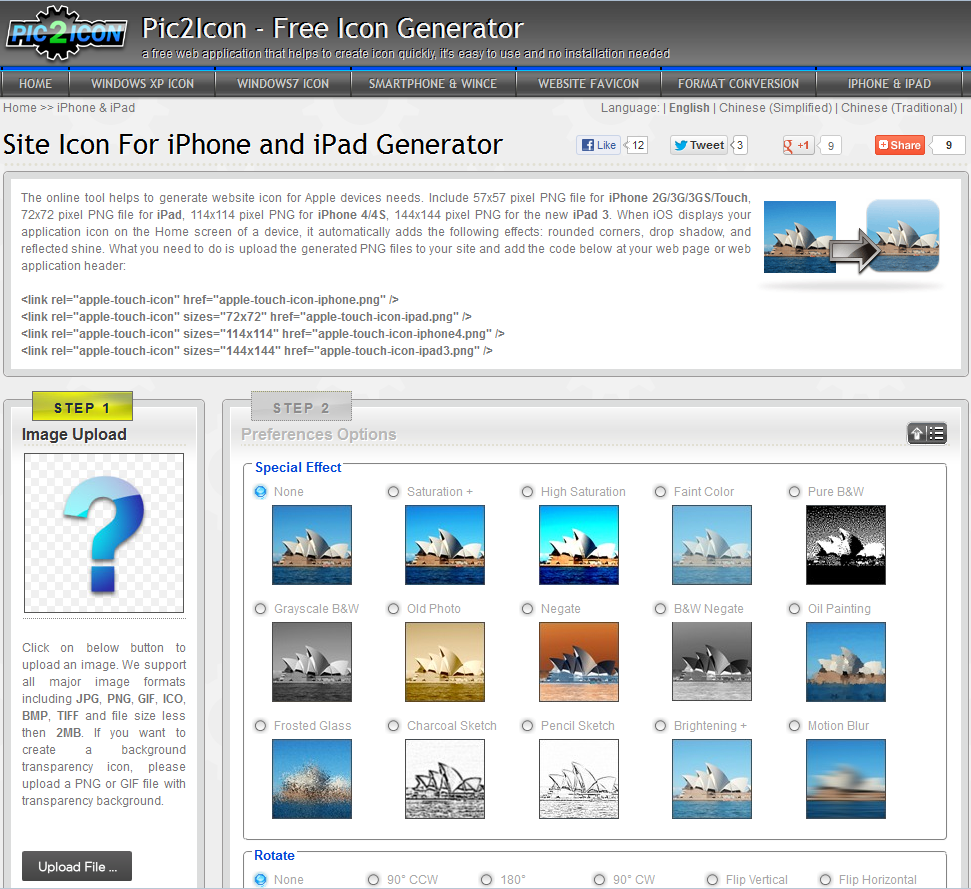This screenshot has width=971, height=889.
Task: Select the 90° CW rotate option
Action: (599, 880)
